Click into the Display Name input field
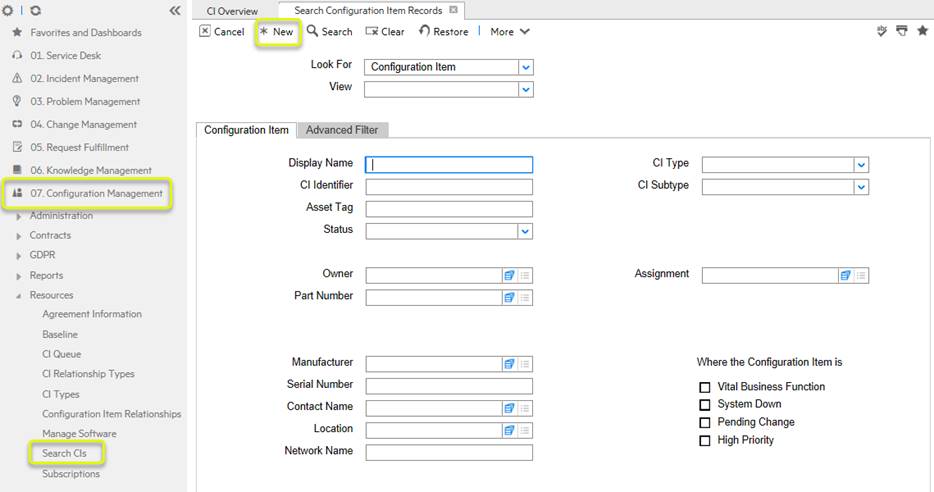Image resolution: width=934 pixels, height=492 pixels. pos(448,165)
